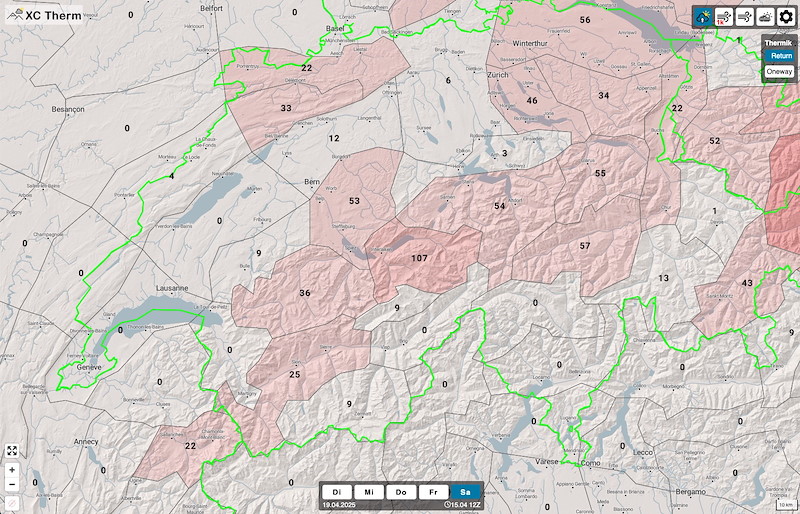This screenshot has height=514, width=800.
Task: Select the Di day tab
Action: 338,492
